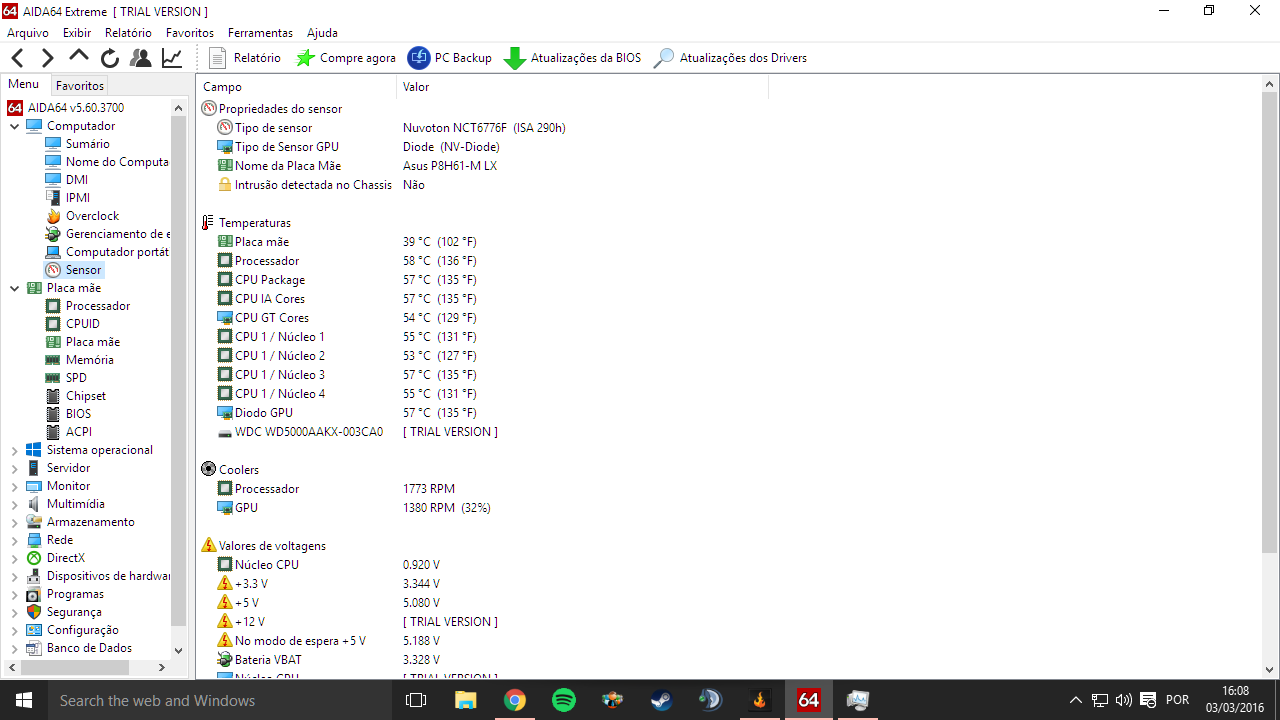1280x720 pixels.
Task: Open the Windows Start menu
Action: tap(24, 700)
